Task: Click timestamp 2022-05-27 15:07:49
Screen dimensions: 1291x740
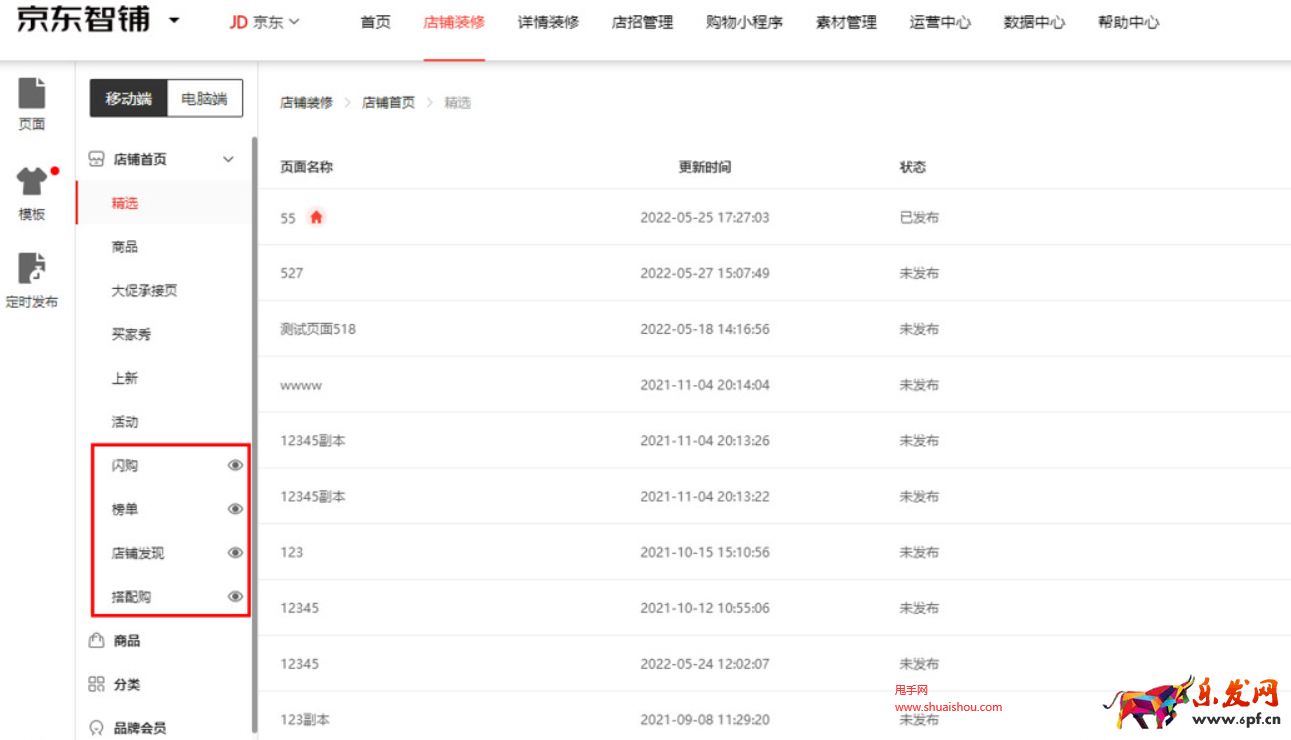Action: click(x=705, y=273)
